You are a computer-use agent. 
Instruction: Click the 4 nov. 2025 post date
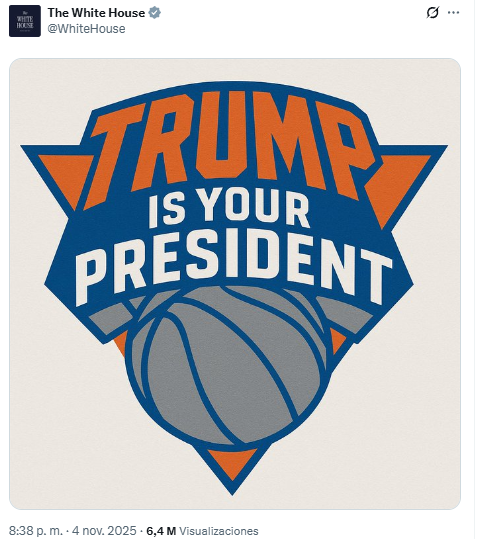point(104,530)
